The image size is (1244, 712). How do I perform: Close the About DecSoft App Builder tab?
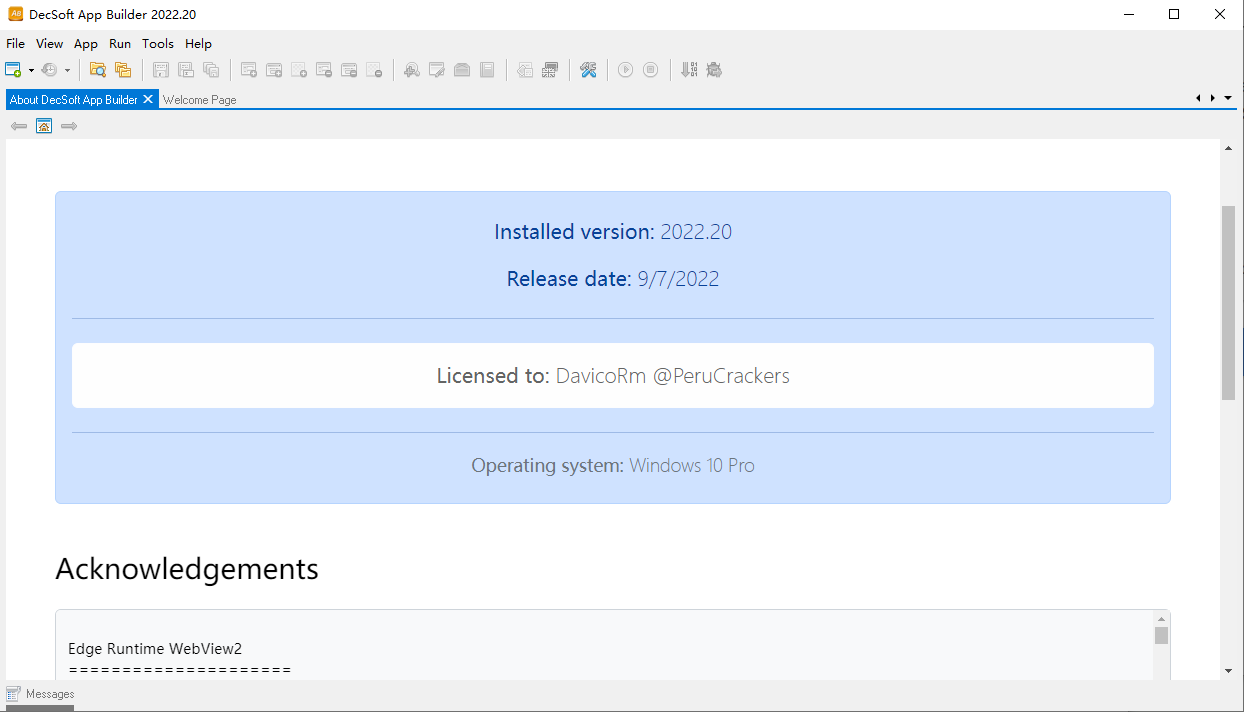(148, 99)
